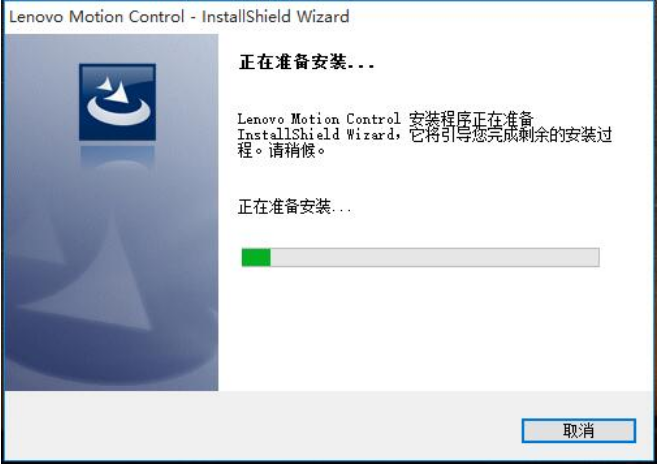Click the 取消 (Cancel) button

[x=579, y=430]
